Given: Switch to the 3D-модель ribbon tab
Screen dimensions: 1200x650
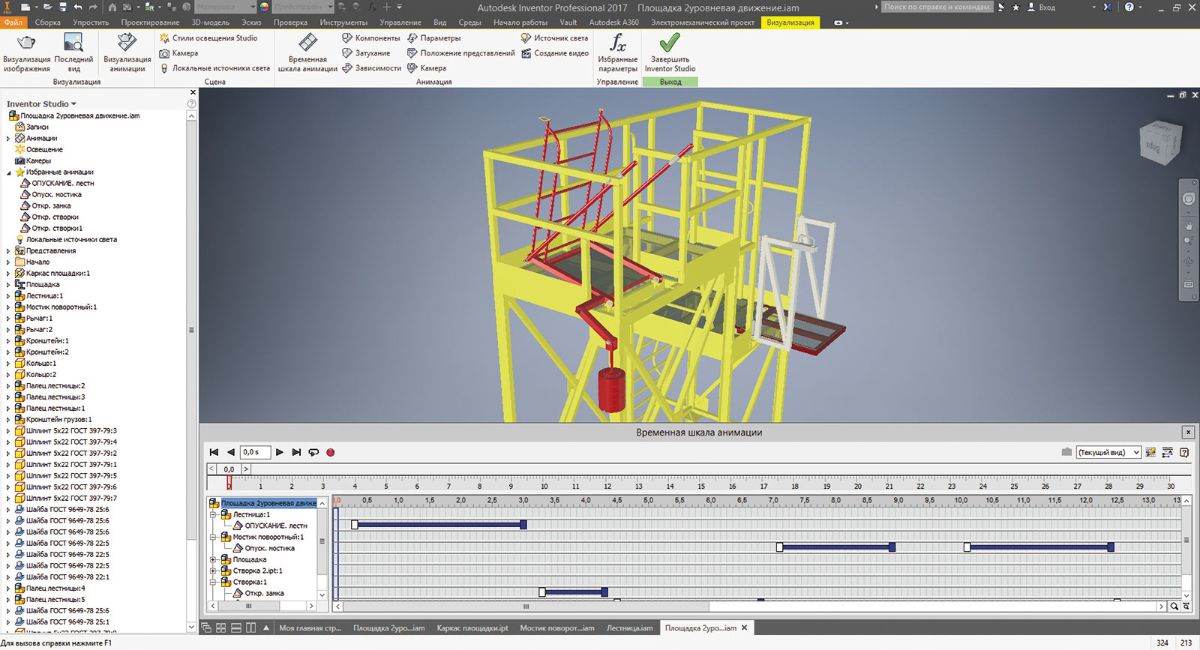Looking at the screenshot, I should coord(210,21).
